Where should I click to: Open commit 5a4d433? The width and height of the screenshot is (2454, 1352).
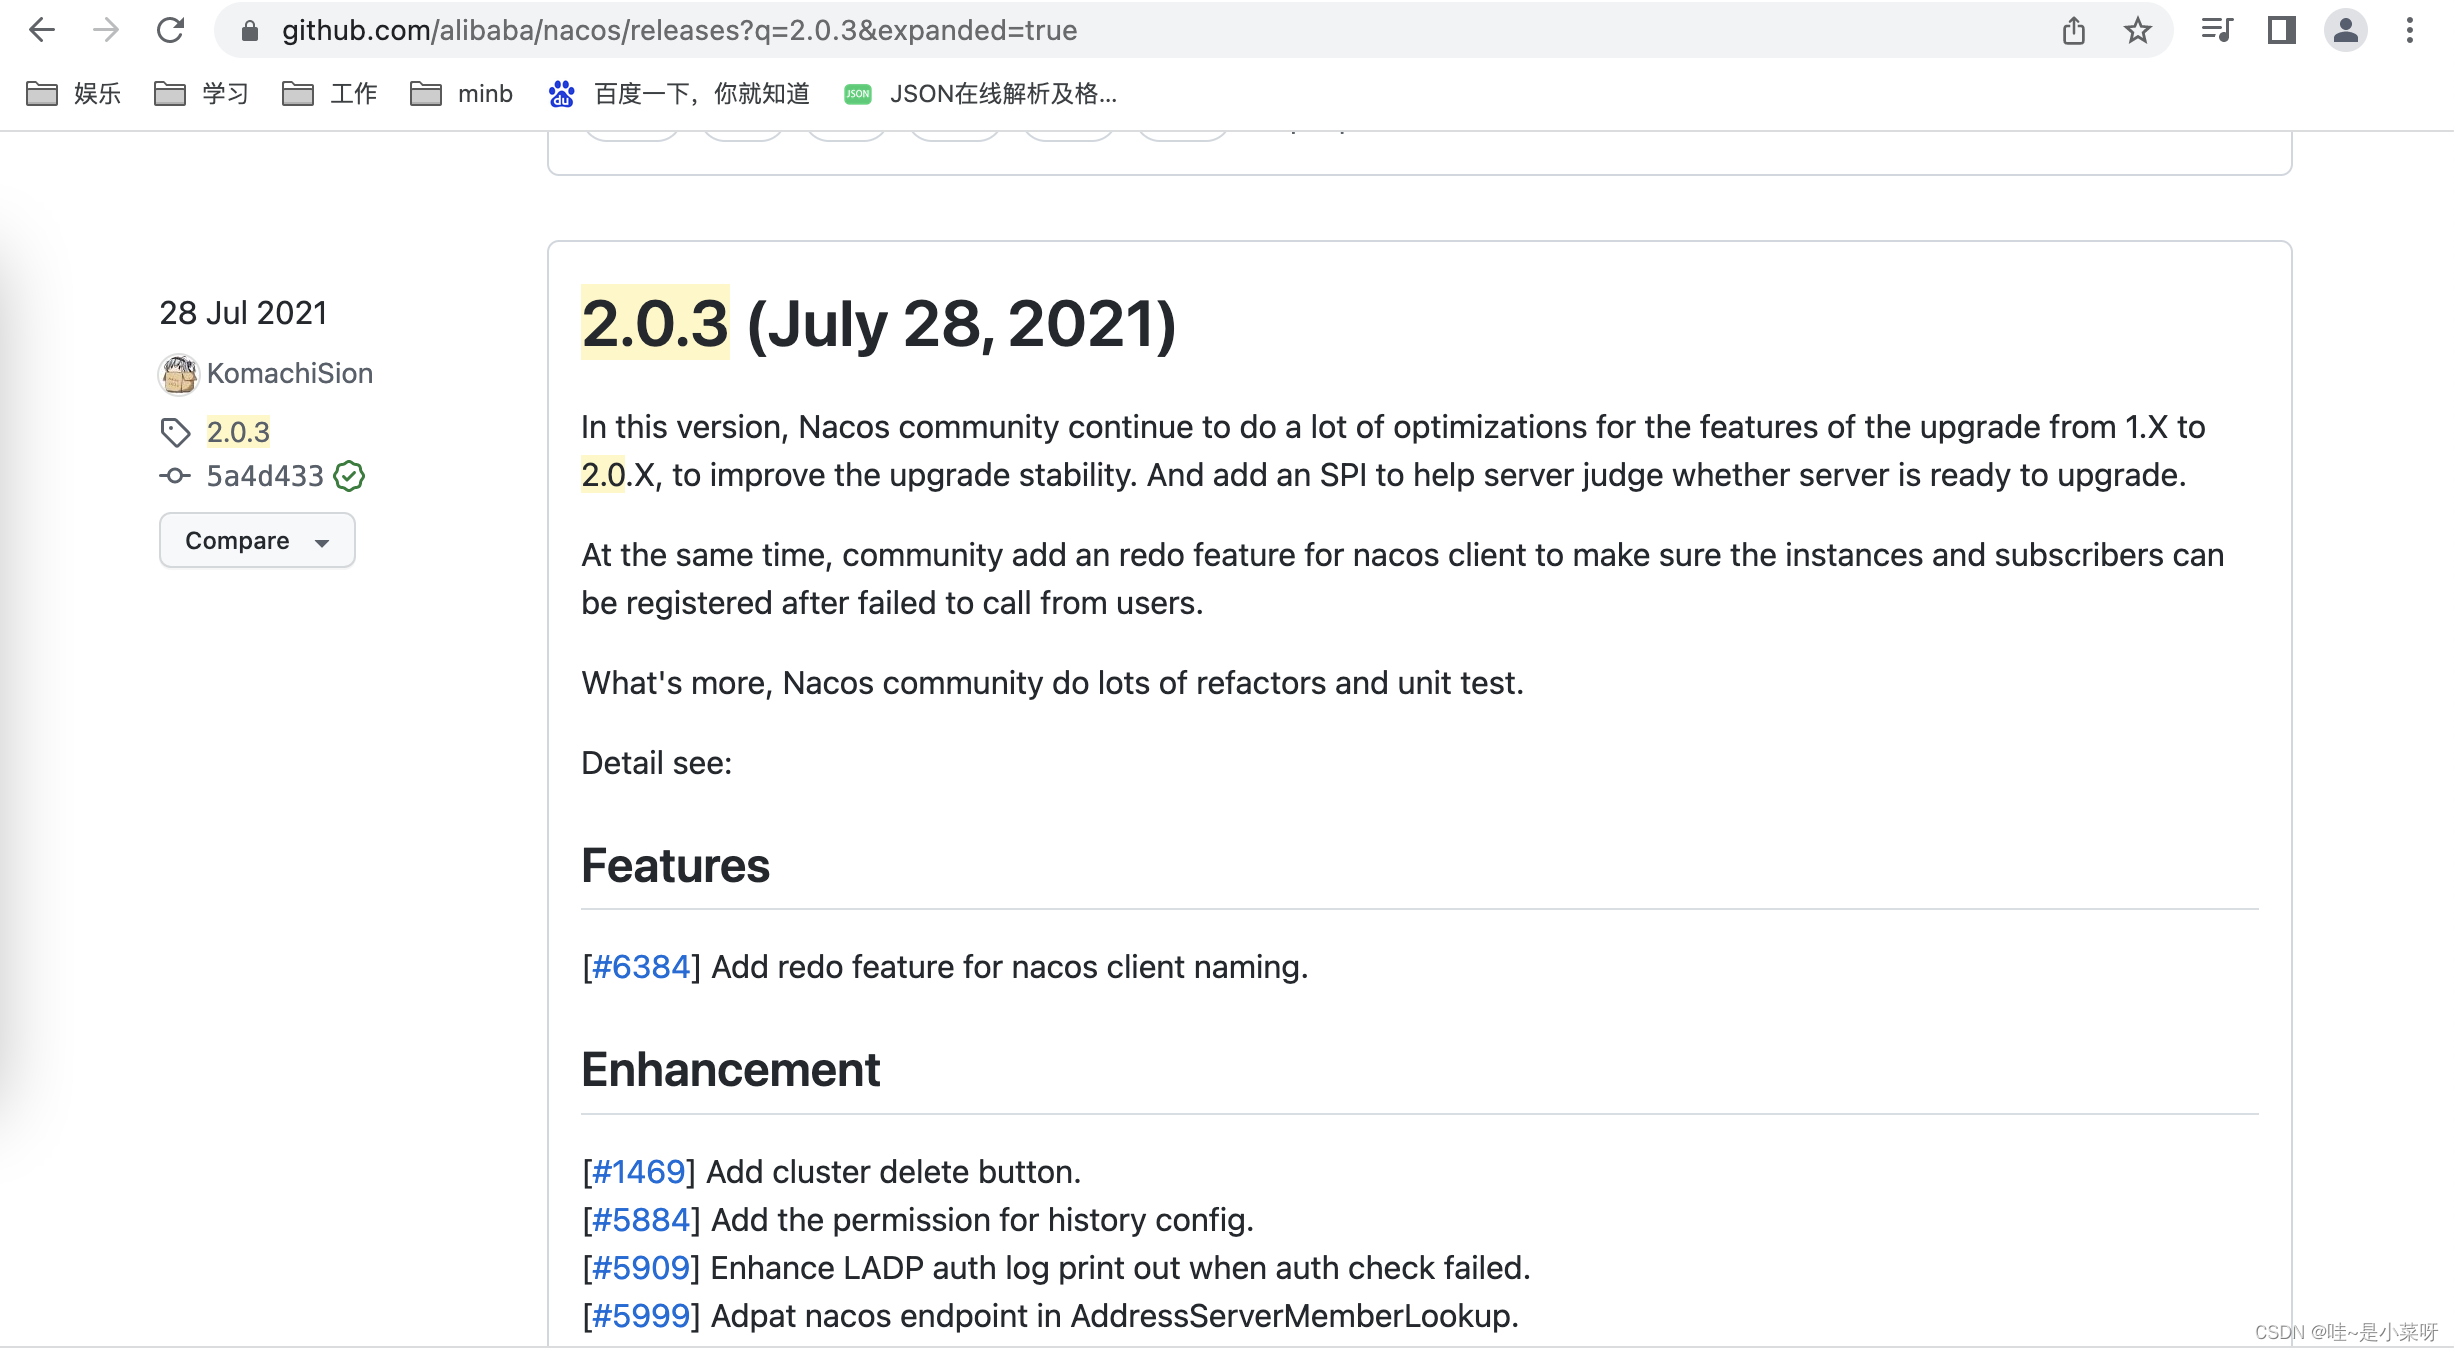(x=265, y=476)
